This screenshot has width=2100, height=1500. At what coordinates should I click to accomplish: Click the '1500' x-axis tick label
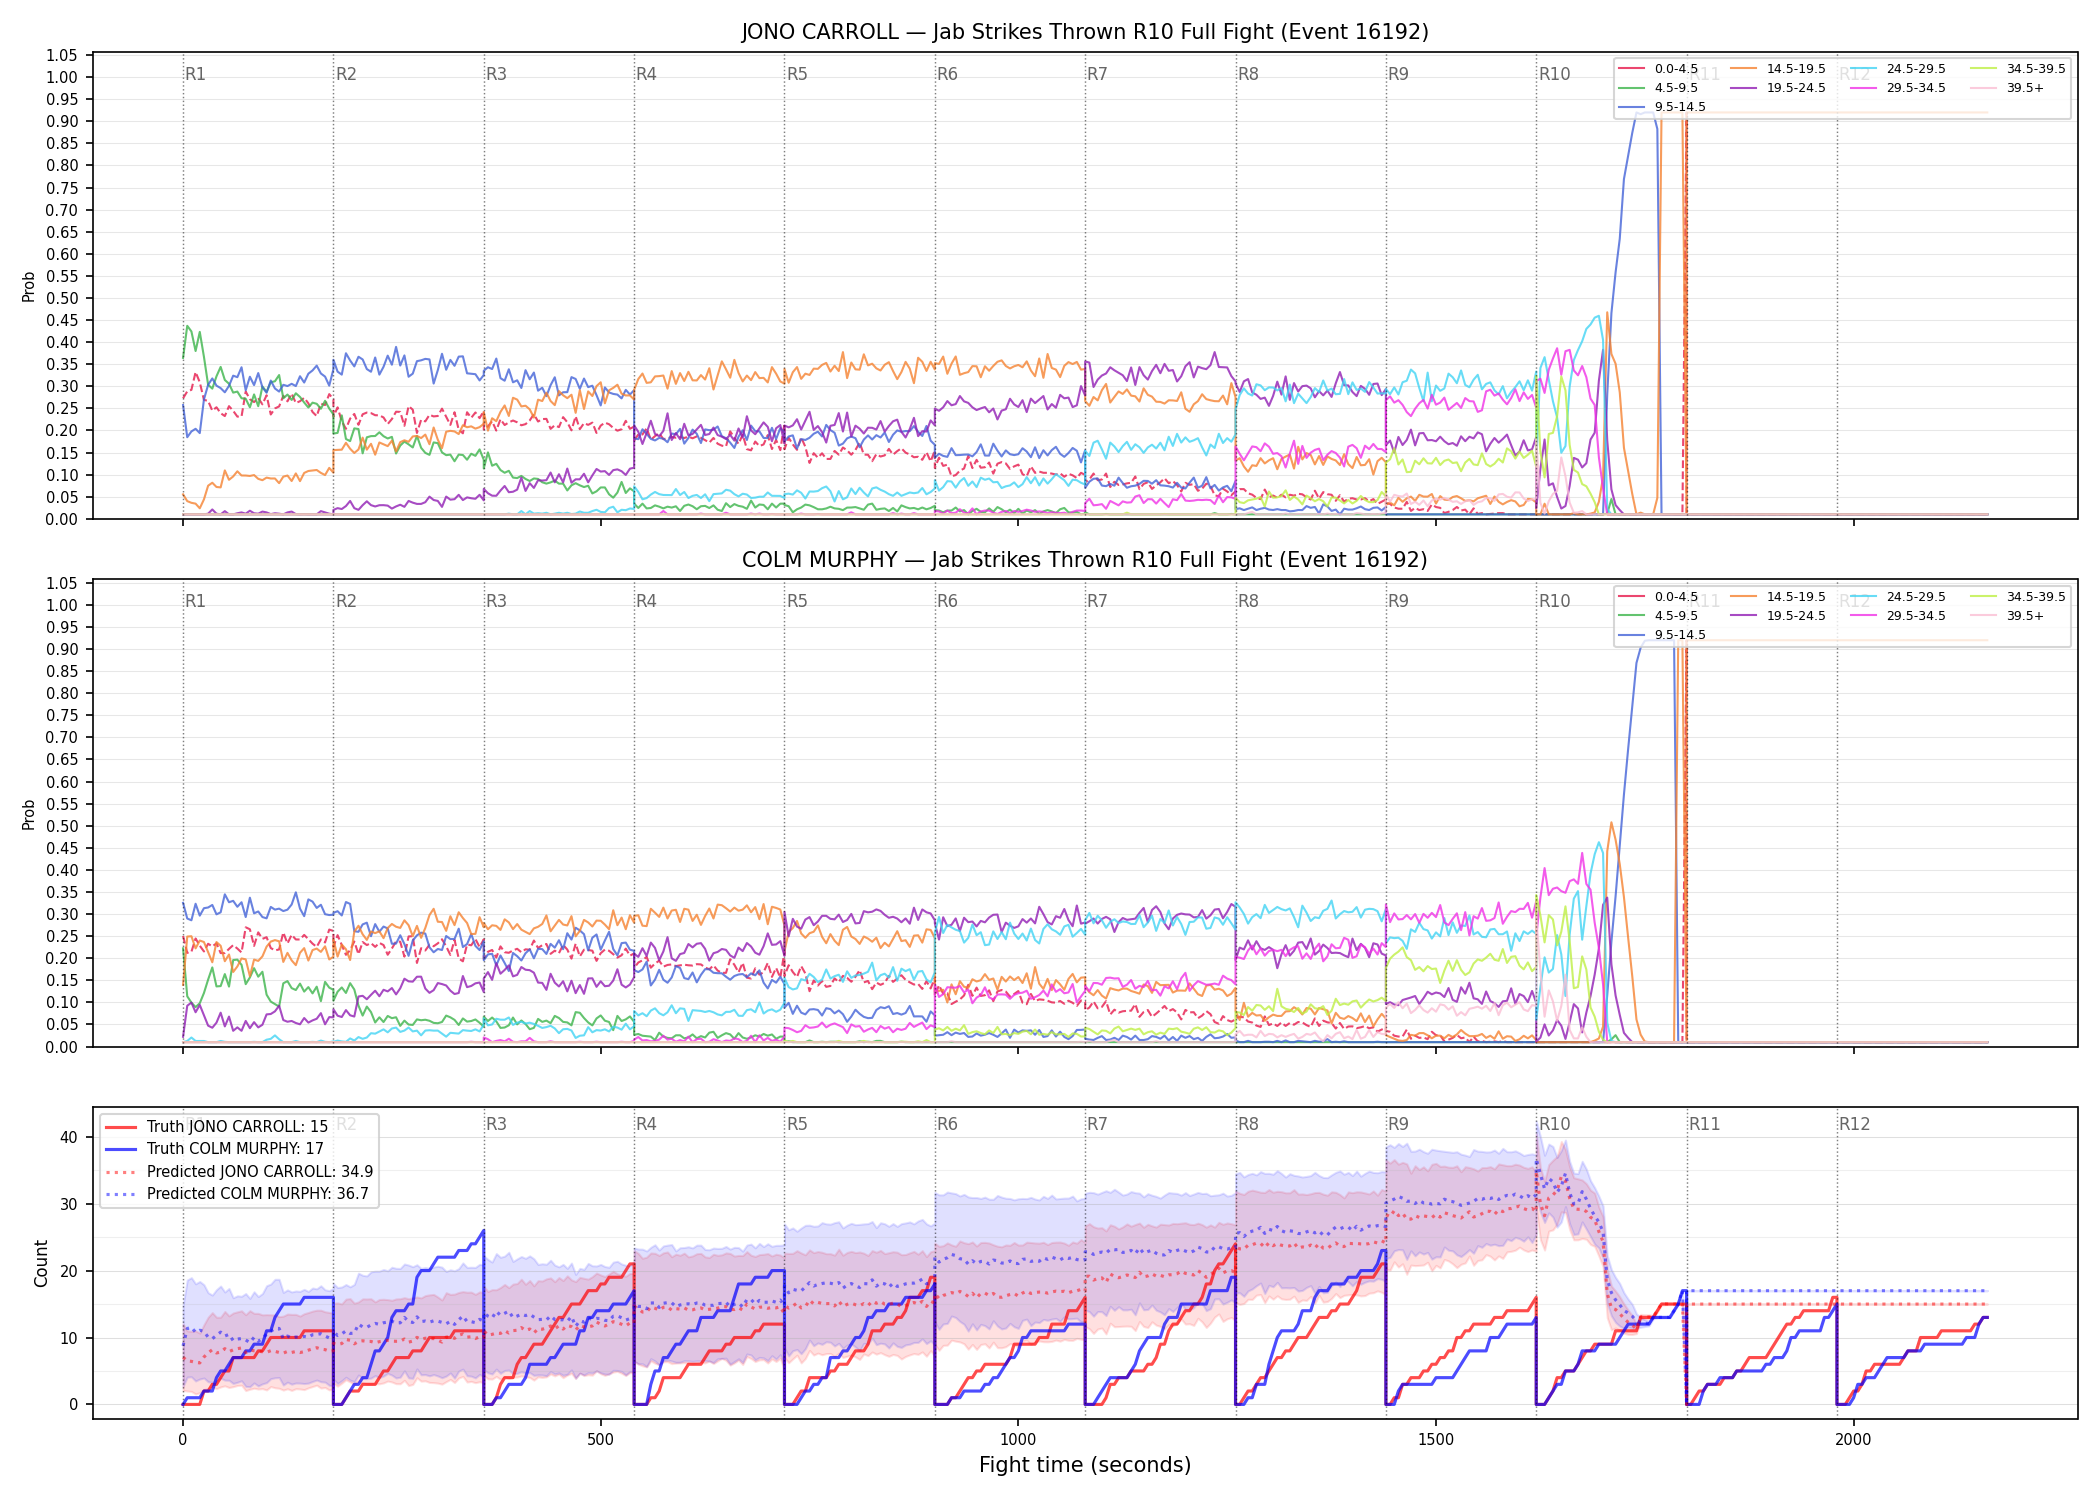(1436, 1440)
